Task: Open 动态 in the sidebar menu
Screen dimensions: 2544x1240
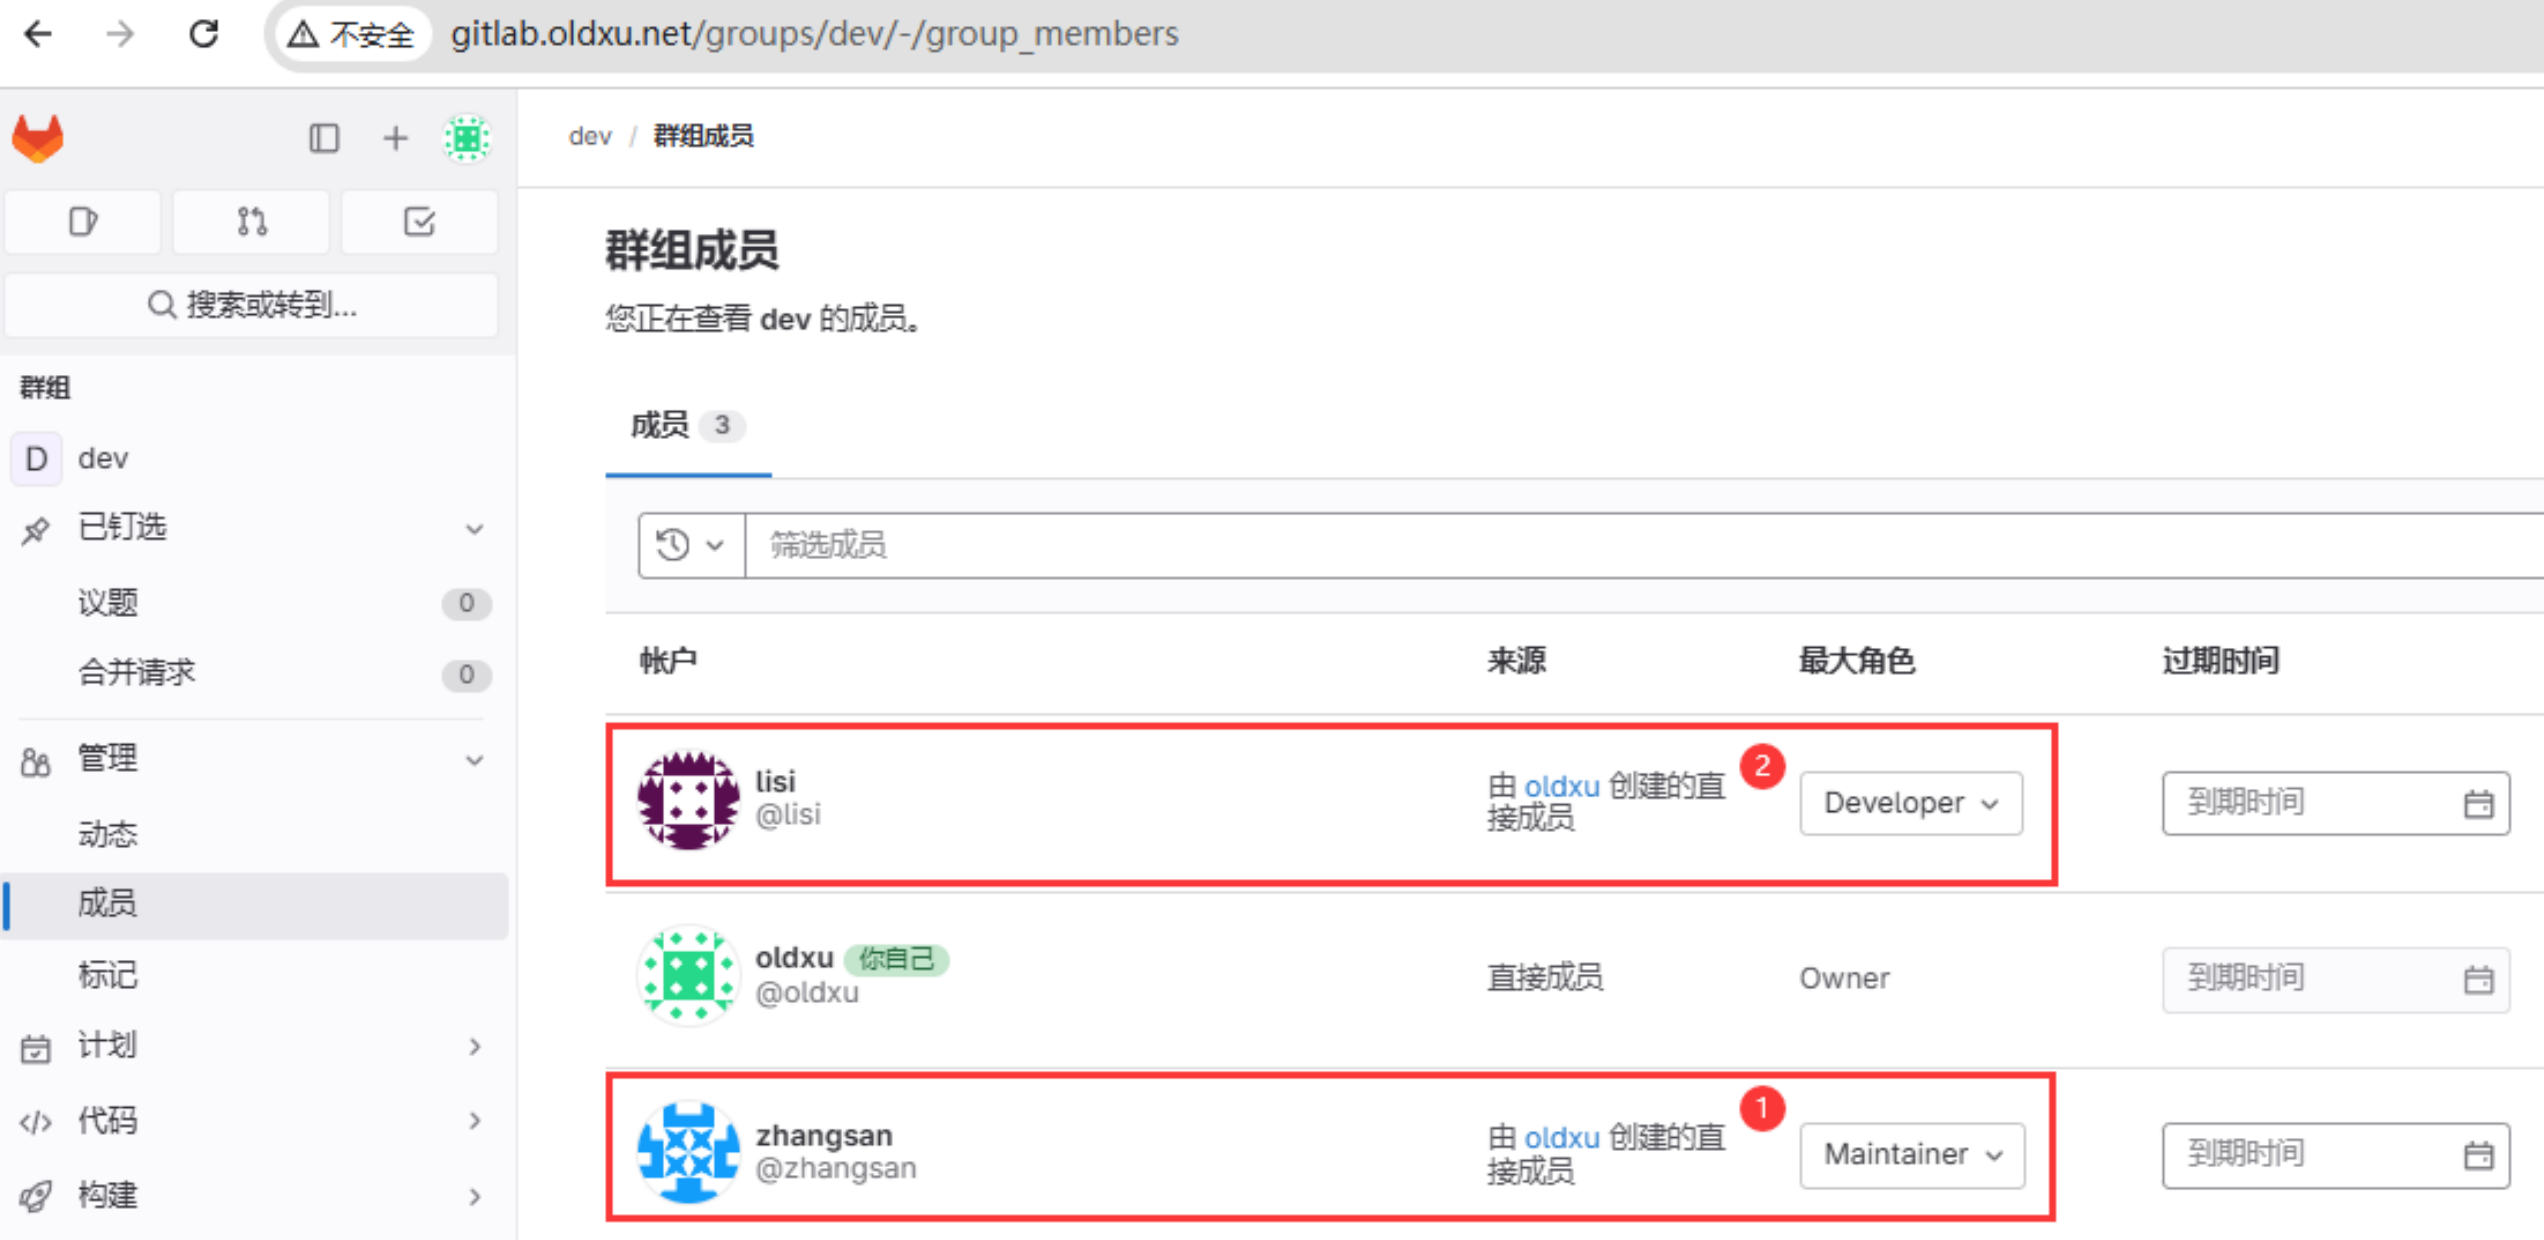Action: 108,833
